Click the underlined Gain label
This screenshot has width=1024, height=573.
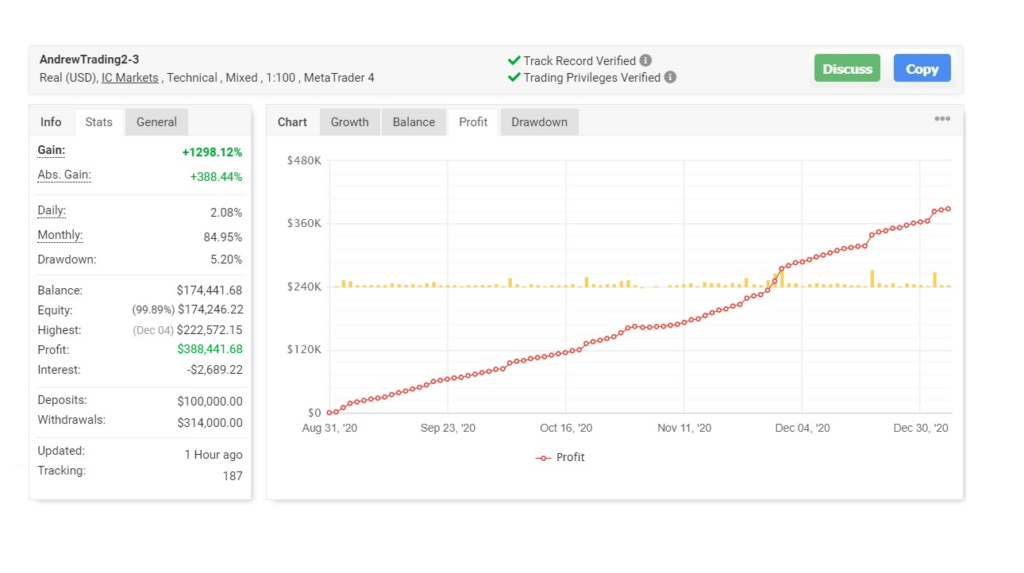(51, 150)
